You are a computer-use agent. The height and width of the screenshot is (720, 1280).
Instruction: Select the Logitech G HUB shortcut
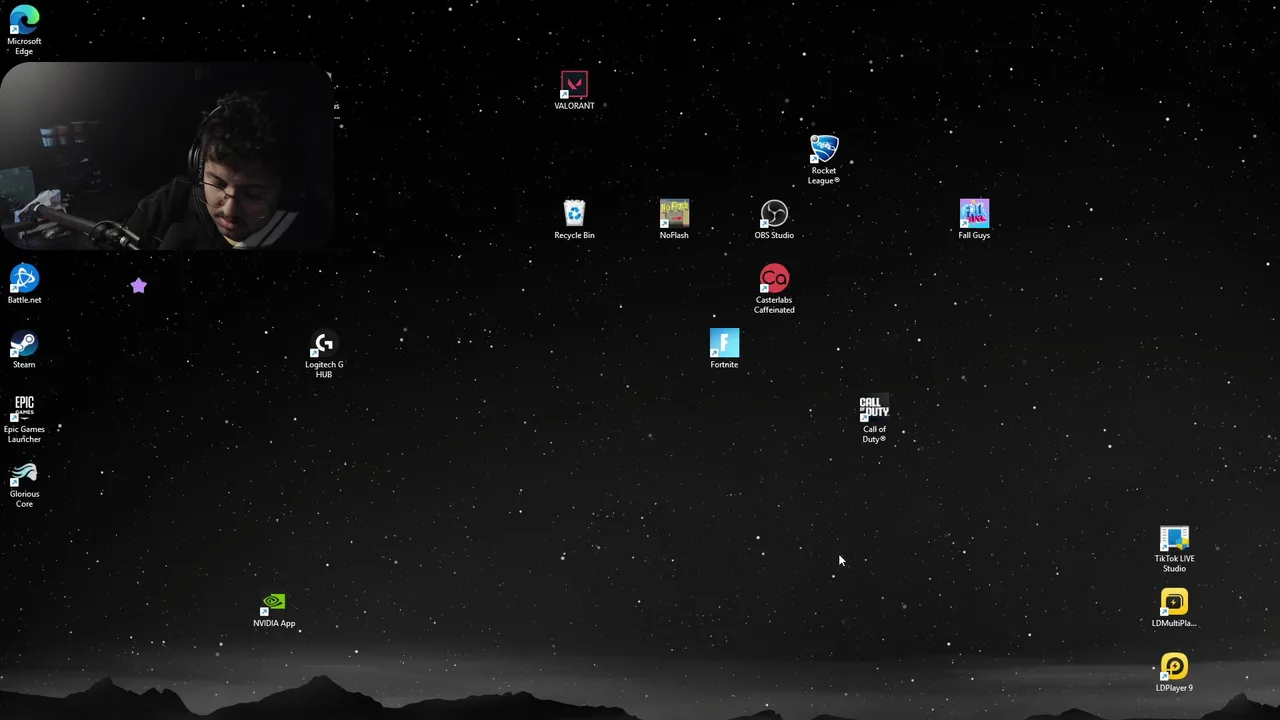point(324,354)
